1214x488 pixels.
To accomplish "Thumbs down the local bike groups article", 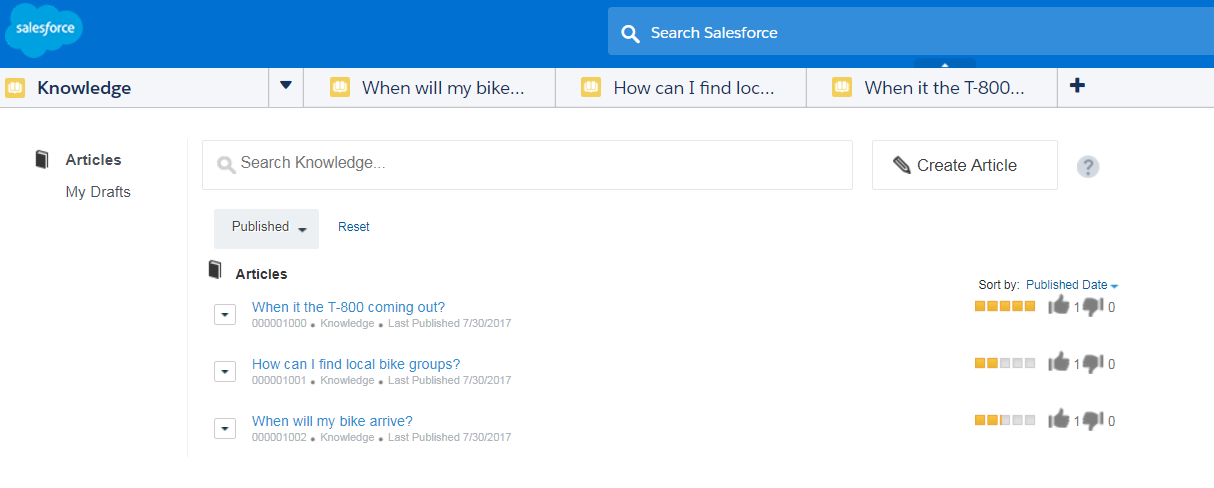I will [1093, 364].
